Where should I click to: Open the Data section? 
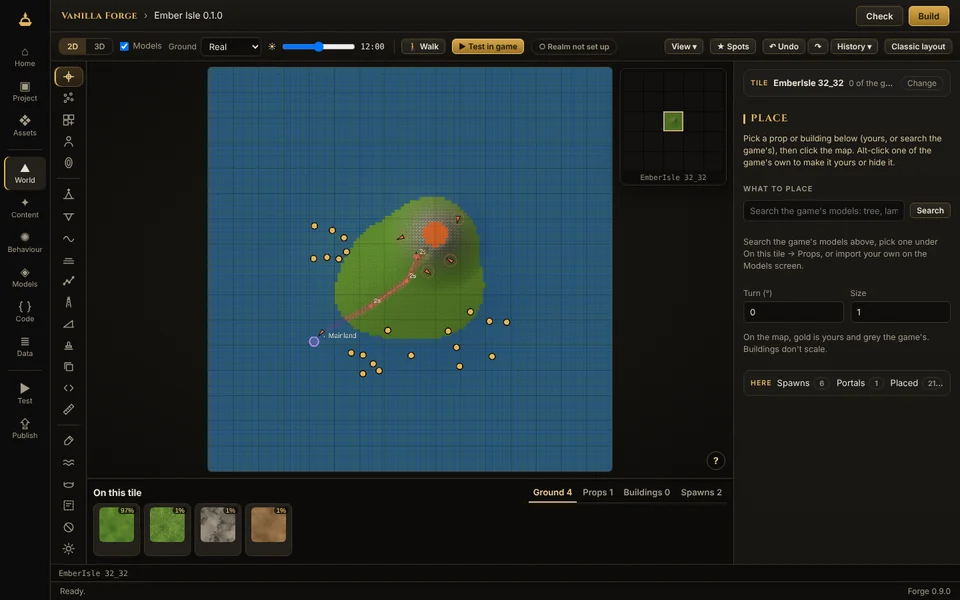point(25,347)
